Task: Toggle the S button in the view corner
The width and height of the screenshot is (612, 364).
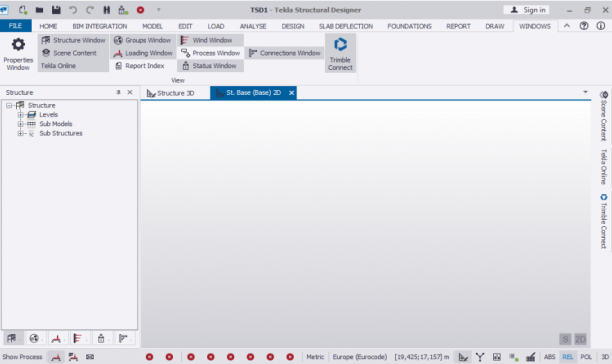Action: click(565, 339)
